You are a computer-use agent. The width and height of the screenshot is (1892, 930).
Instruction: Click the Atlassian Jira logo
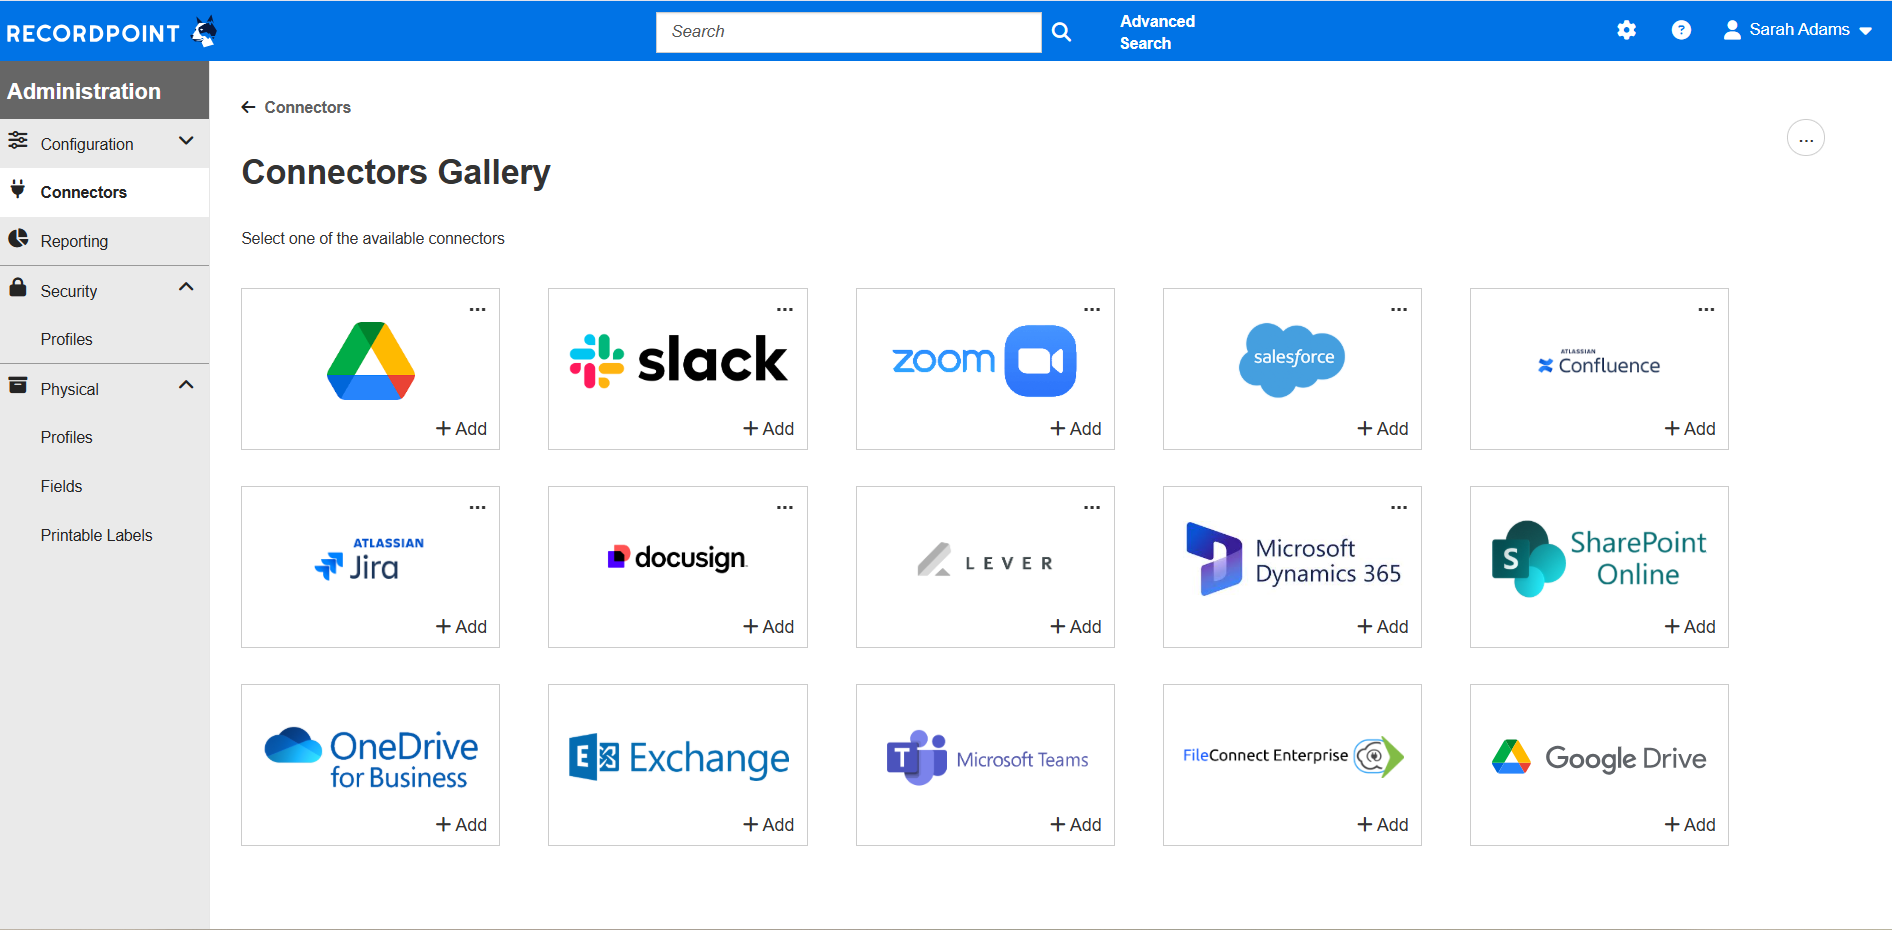[x=370, y=559]
